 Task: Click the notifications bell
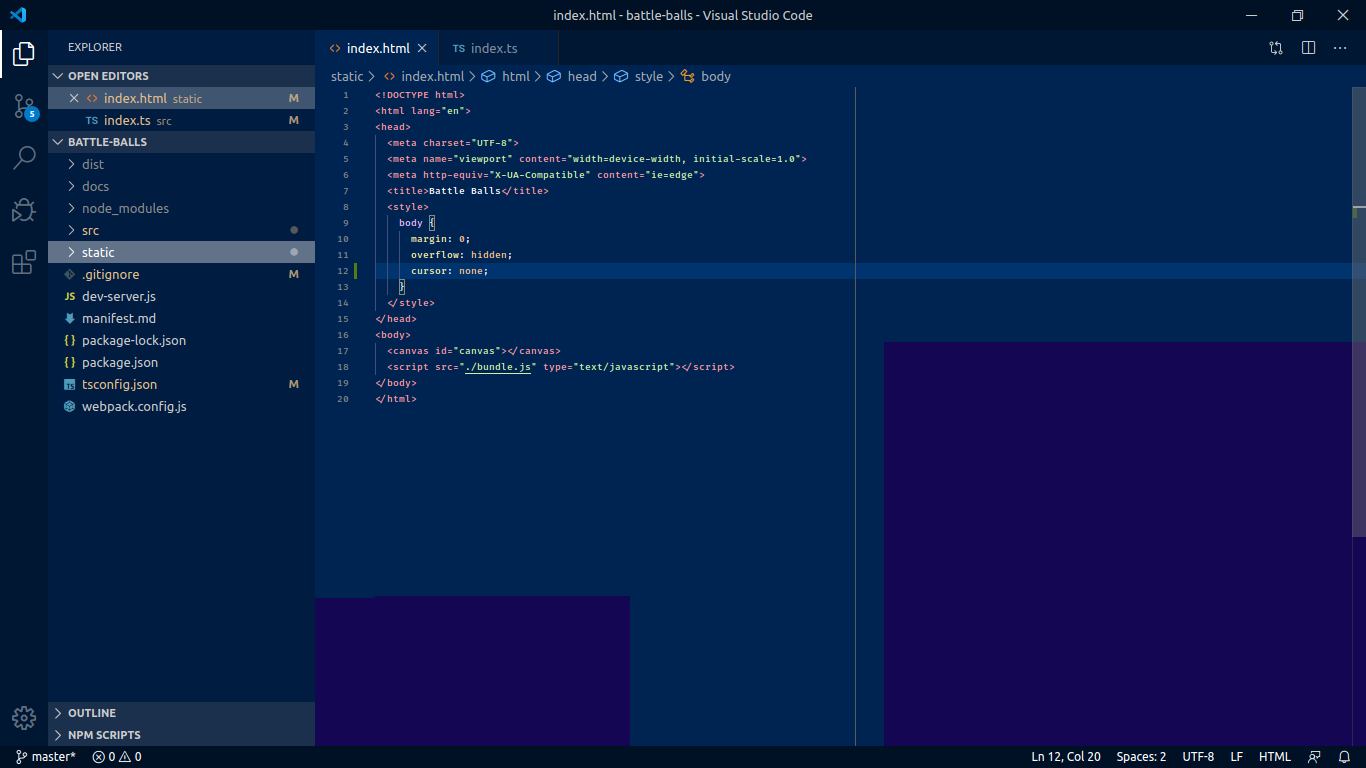1343,756
